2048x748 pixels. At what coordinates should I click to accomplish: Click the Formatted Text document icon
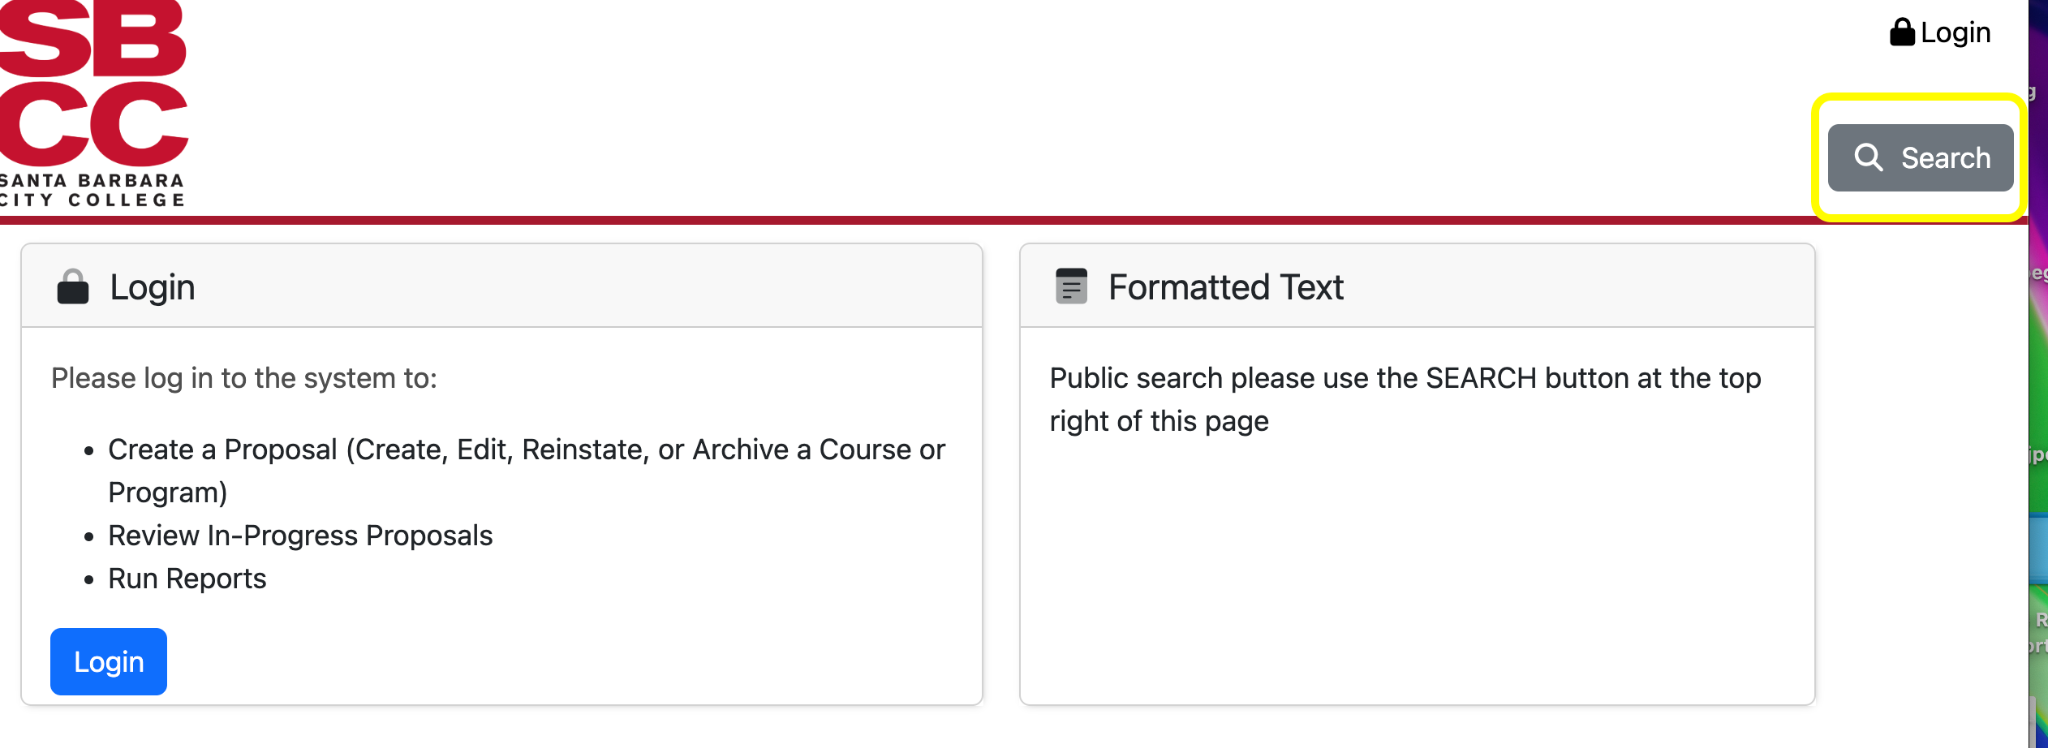(1071, 286)
